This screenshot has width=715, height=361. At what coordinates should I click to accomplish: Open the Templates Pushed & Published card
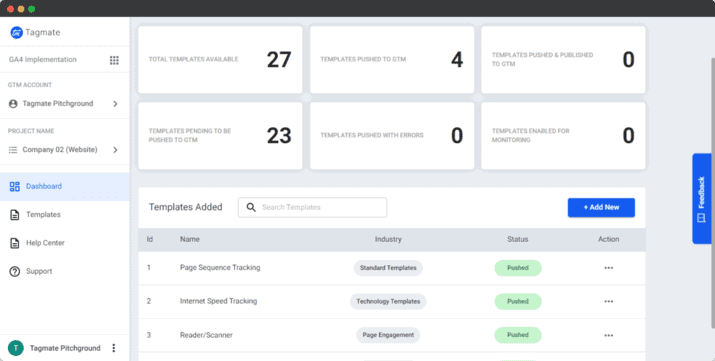tap(563, 60)
